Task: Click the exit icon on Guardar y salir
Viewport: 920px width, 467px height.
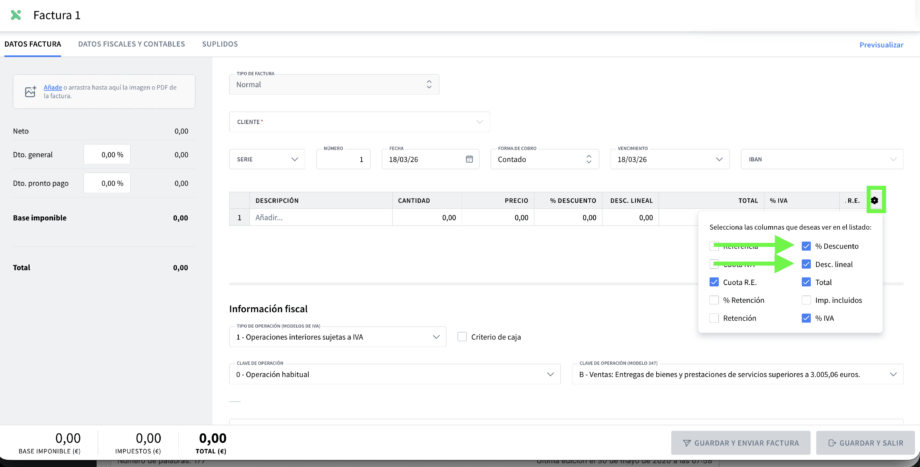Action: coord(832,442)
